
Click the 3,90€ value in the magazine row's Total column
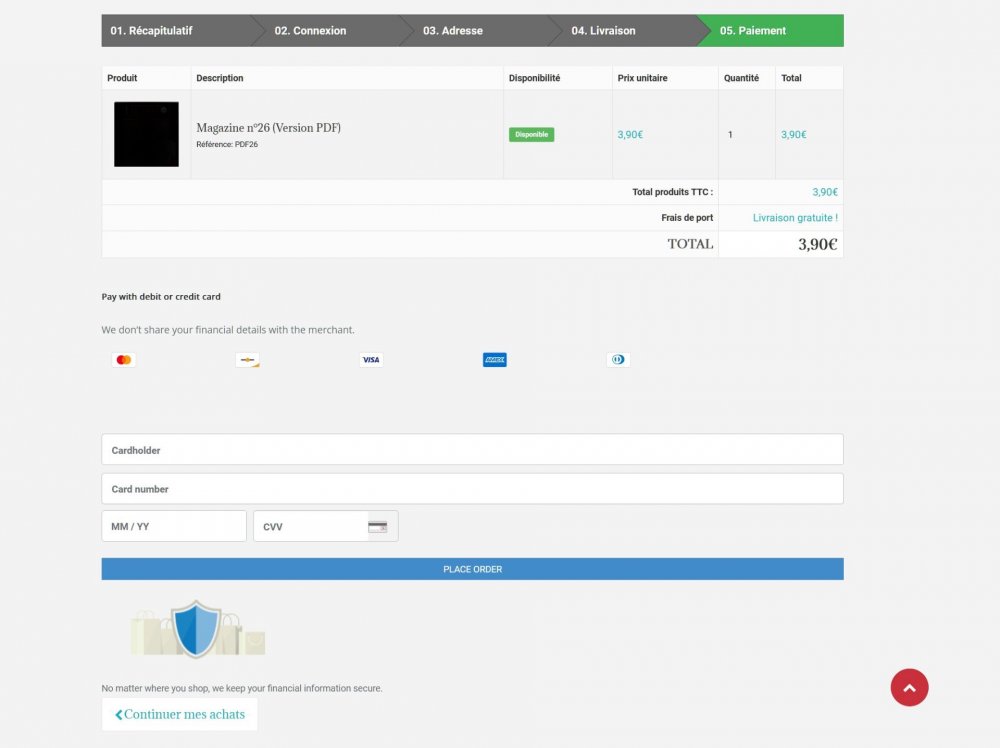coord(793,135)
